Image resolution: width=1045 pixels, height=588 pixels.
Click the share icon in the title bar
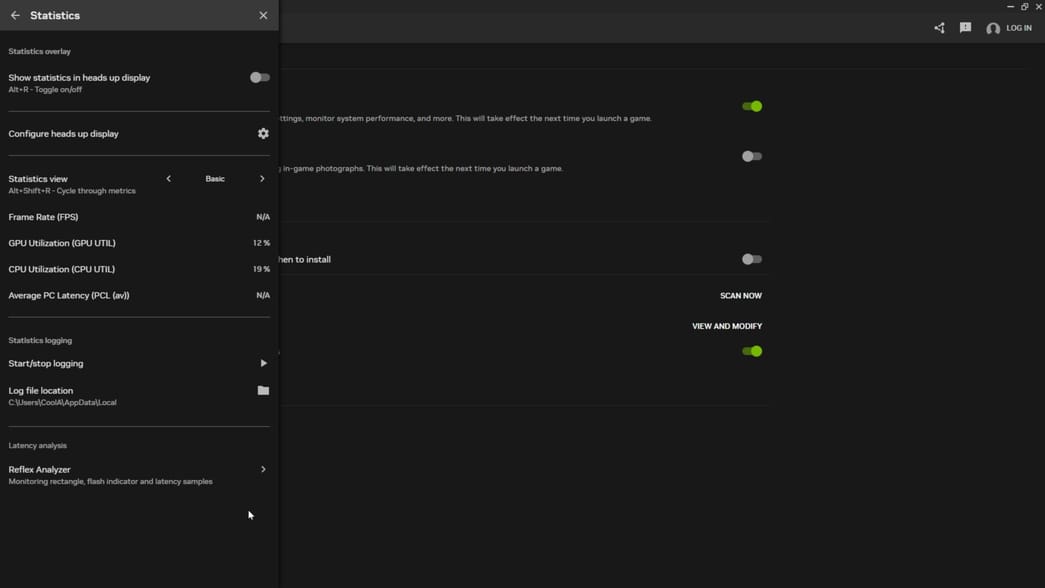938,27
